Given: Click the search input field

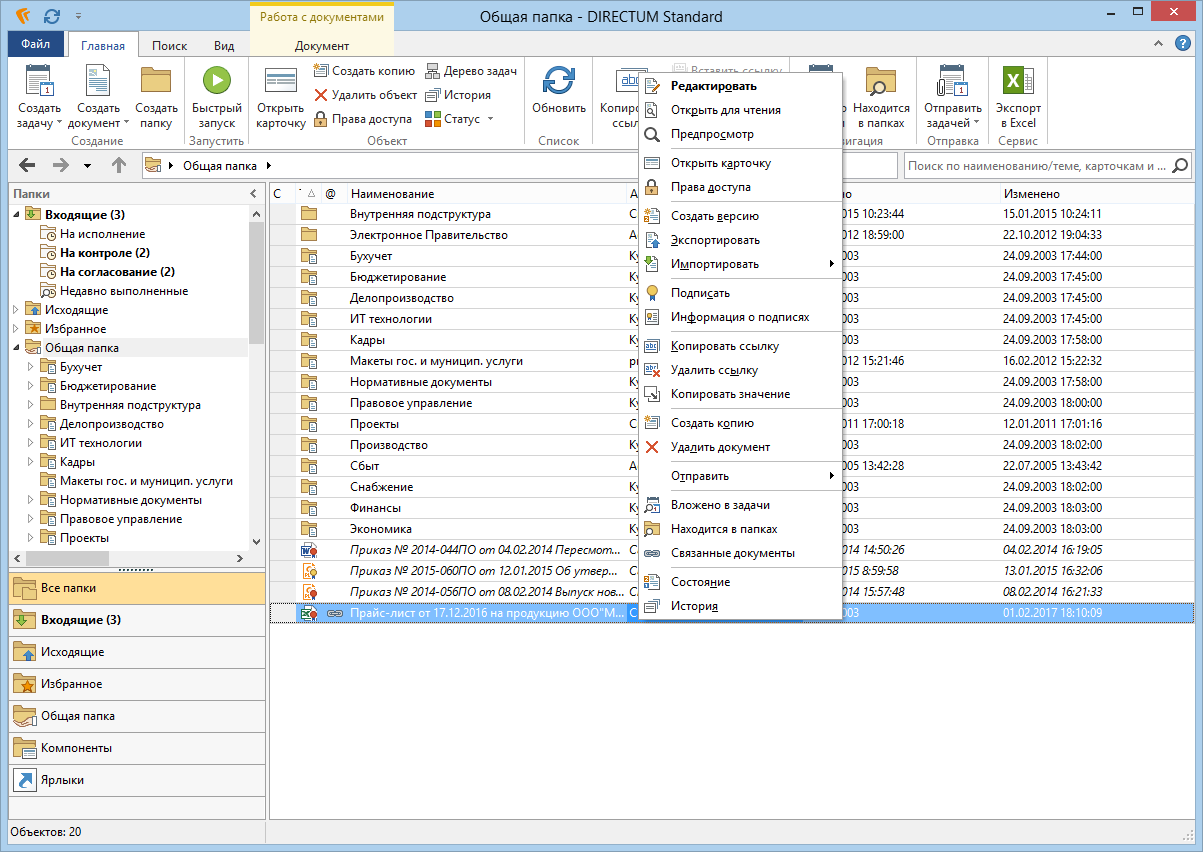Looking at the screenshot, I should (x=1036, y=166).
